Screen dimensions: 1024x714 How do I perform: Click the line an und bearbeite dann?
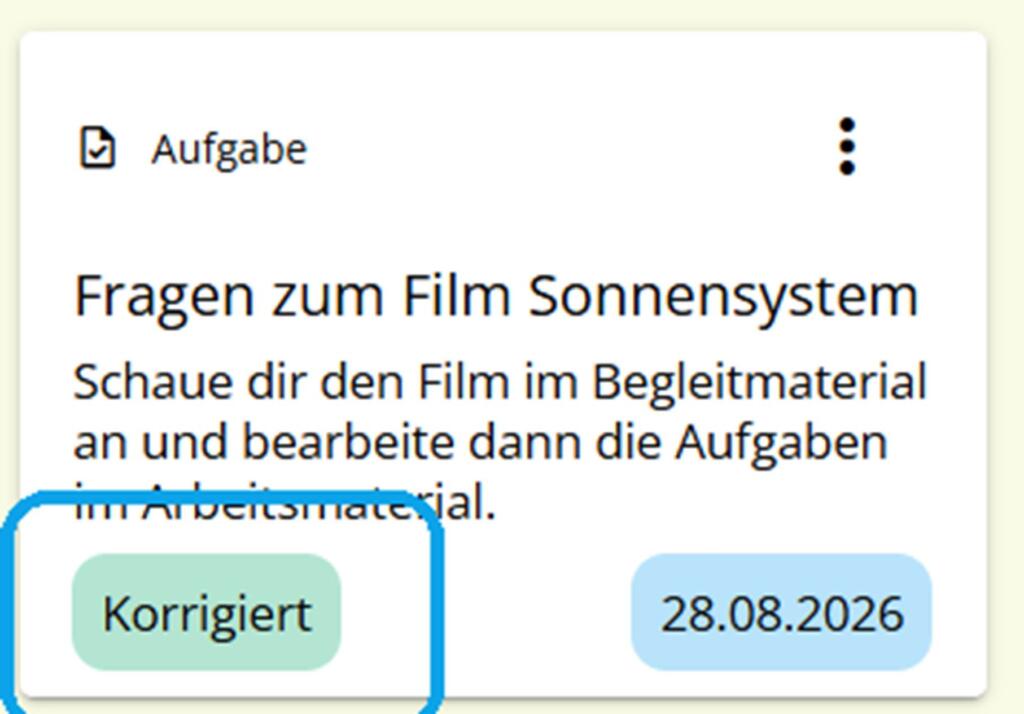[x=481, y=443]
